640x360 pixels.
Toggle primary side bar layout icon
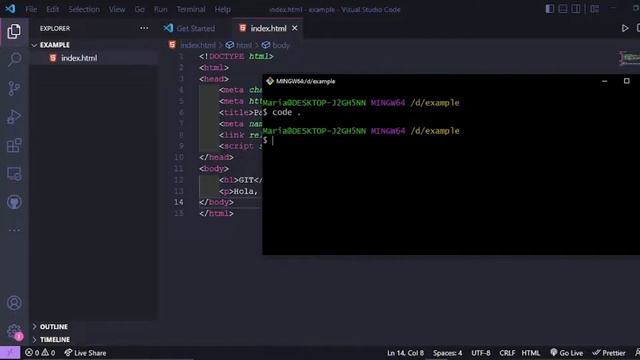click(549, 9)
